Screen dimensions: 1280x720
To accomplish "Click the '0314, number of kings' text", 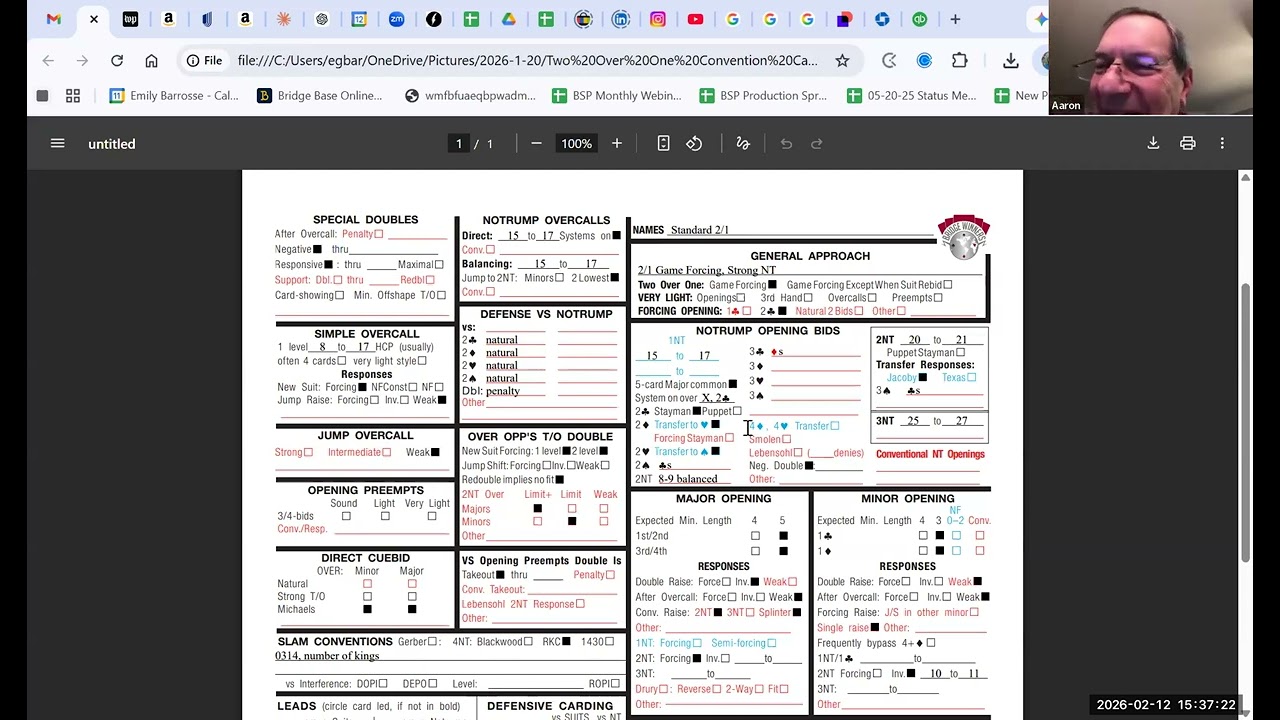I will point(327,656).
